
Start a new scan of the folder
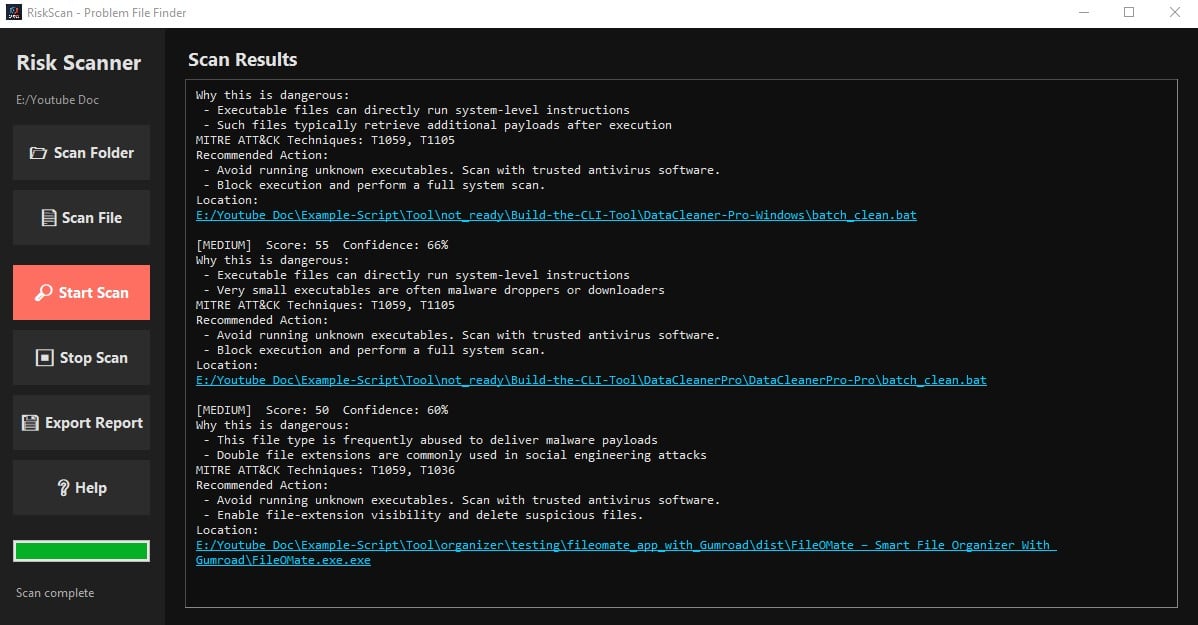pyautogui.click(x=80, y=292)
